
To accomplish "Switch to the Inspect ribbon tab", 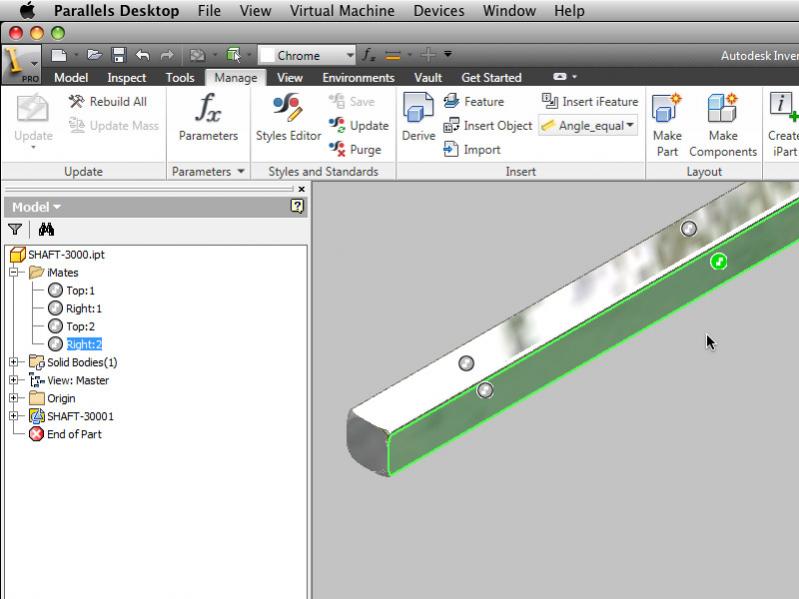I will (x=126, y=77).
